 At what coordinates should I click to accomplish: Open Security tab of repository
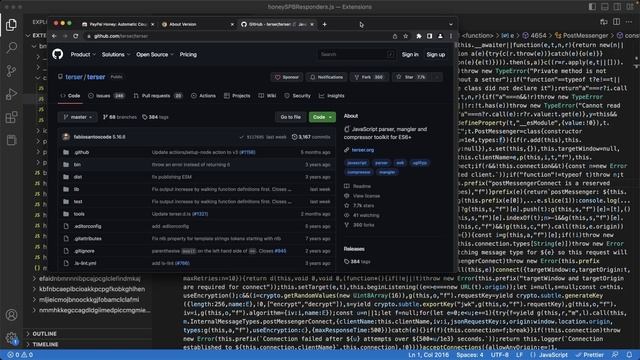[x=298, y=96]
